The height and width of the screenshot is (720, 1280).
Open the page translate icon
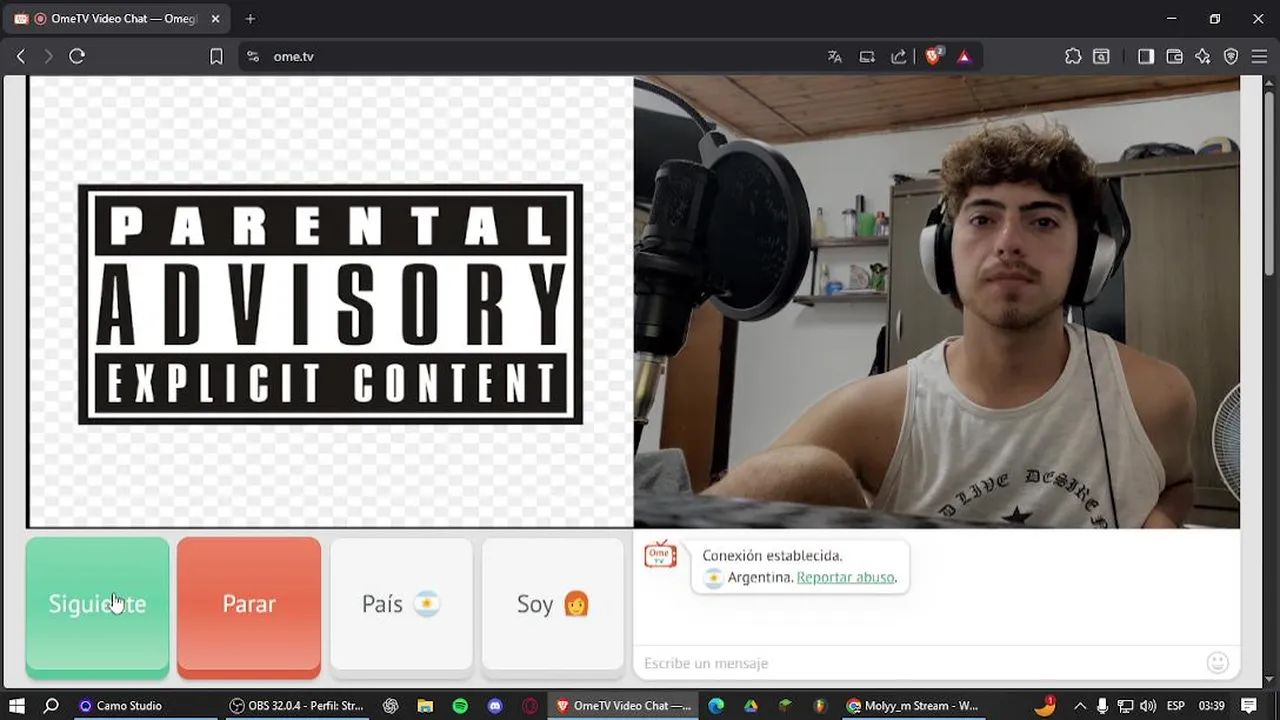(x=835, y=57)
